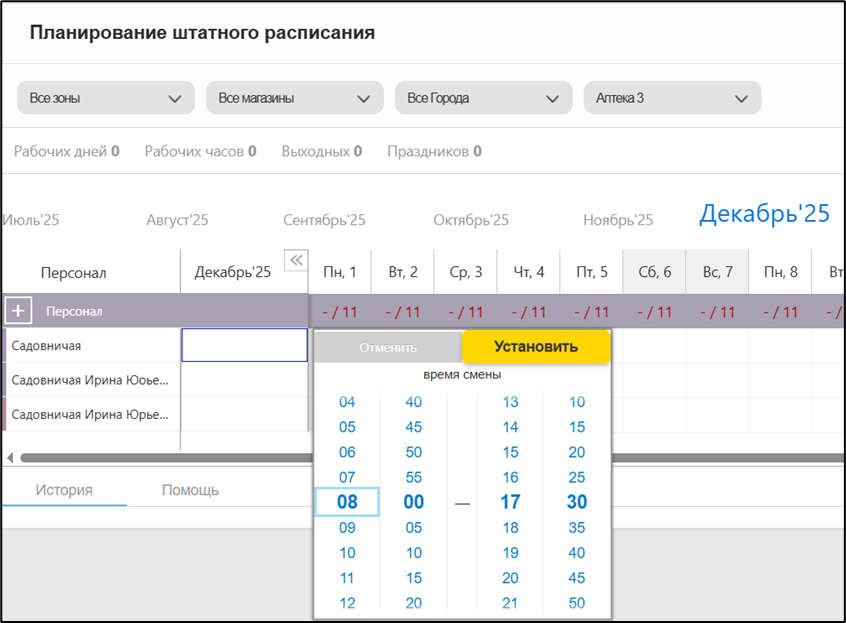Click left arrow of horizontal scrollbar
This screenshot has height=623, width=846.
(10, 458)
